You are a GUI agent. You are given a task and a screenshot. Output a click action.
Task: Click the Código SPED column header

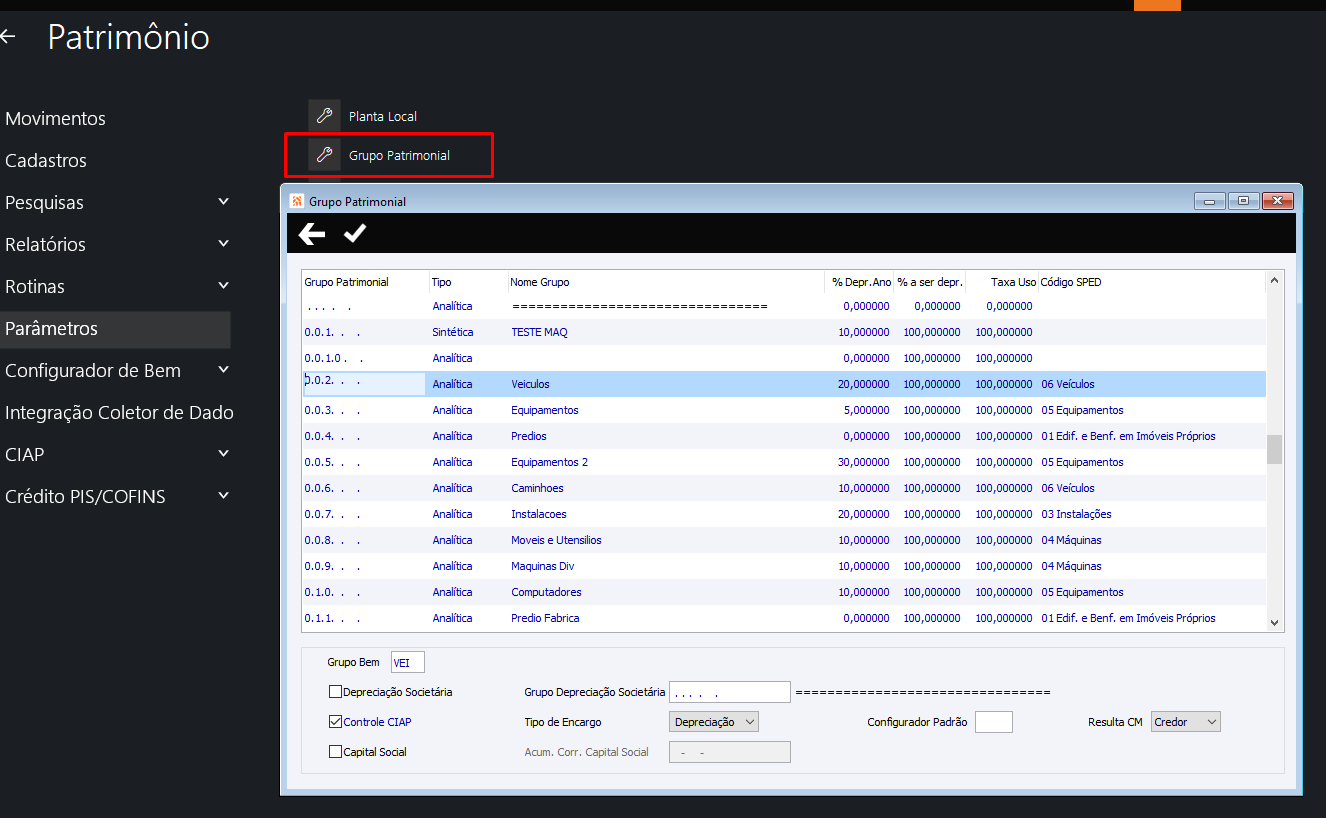1151,282
